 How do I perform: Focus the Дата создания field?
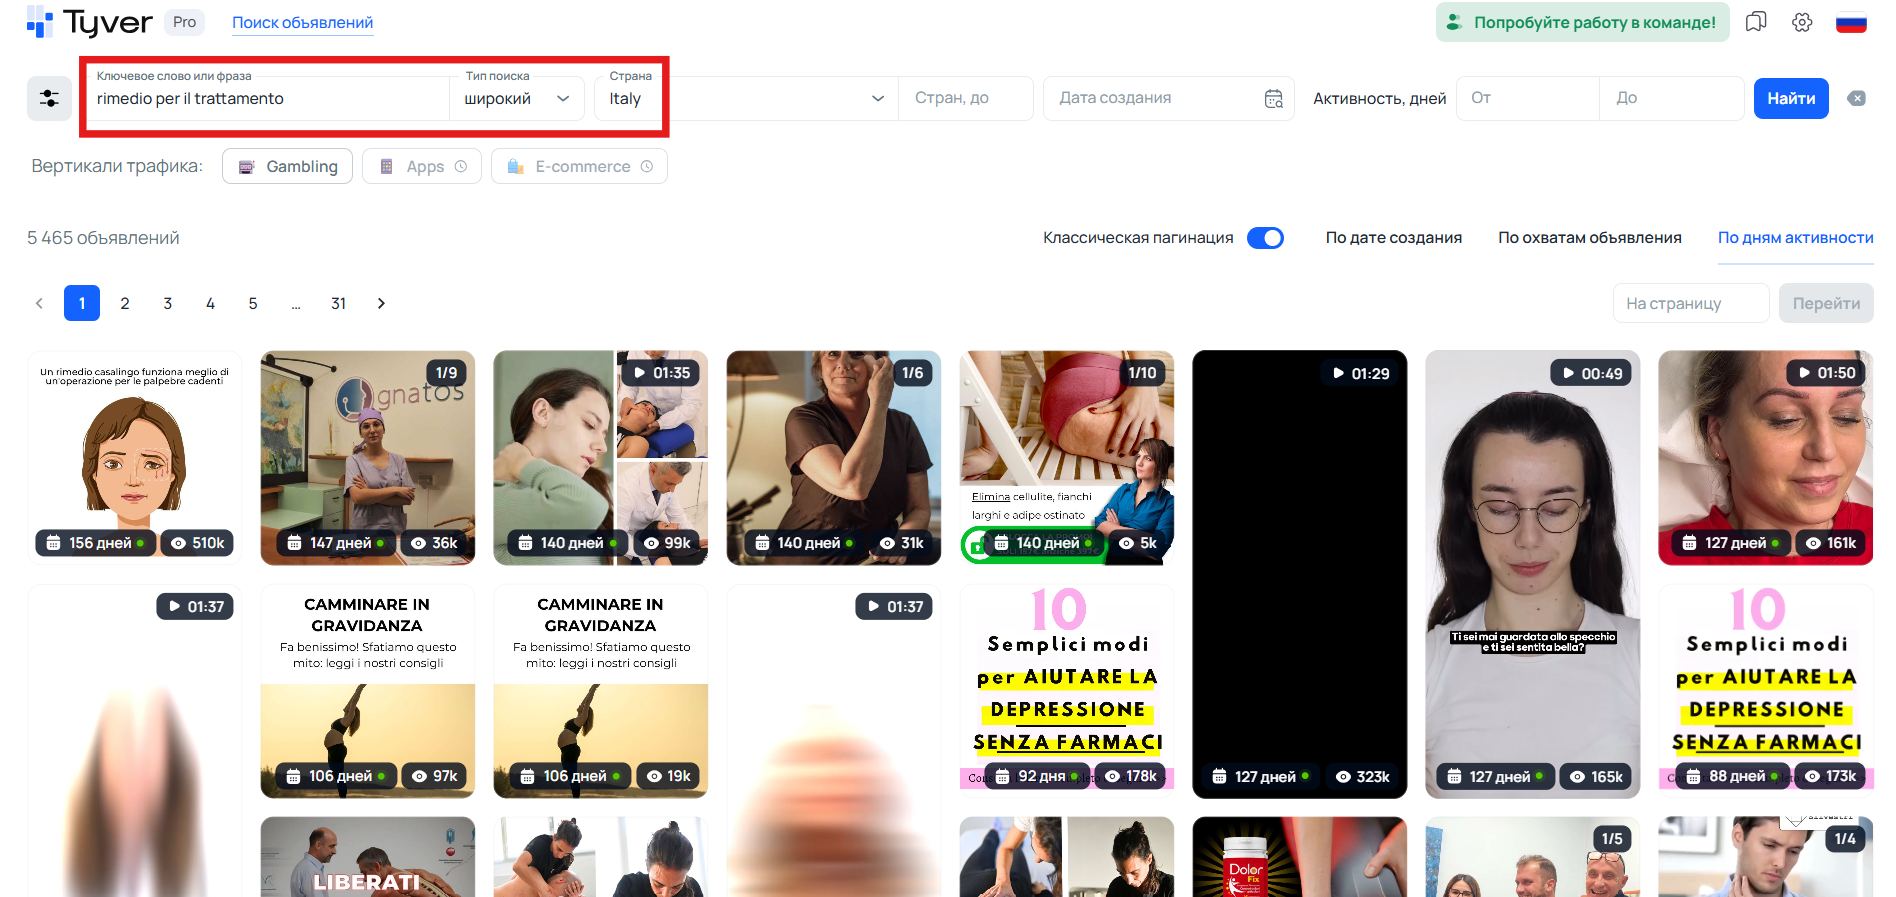1168,98
